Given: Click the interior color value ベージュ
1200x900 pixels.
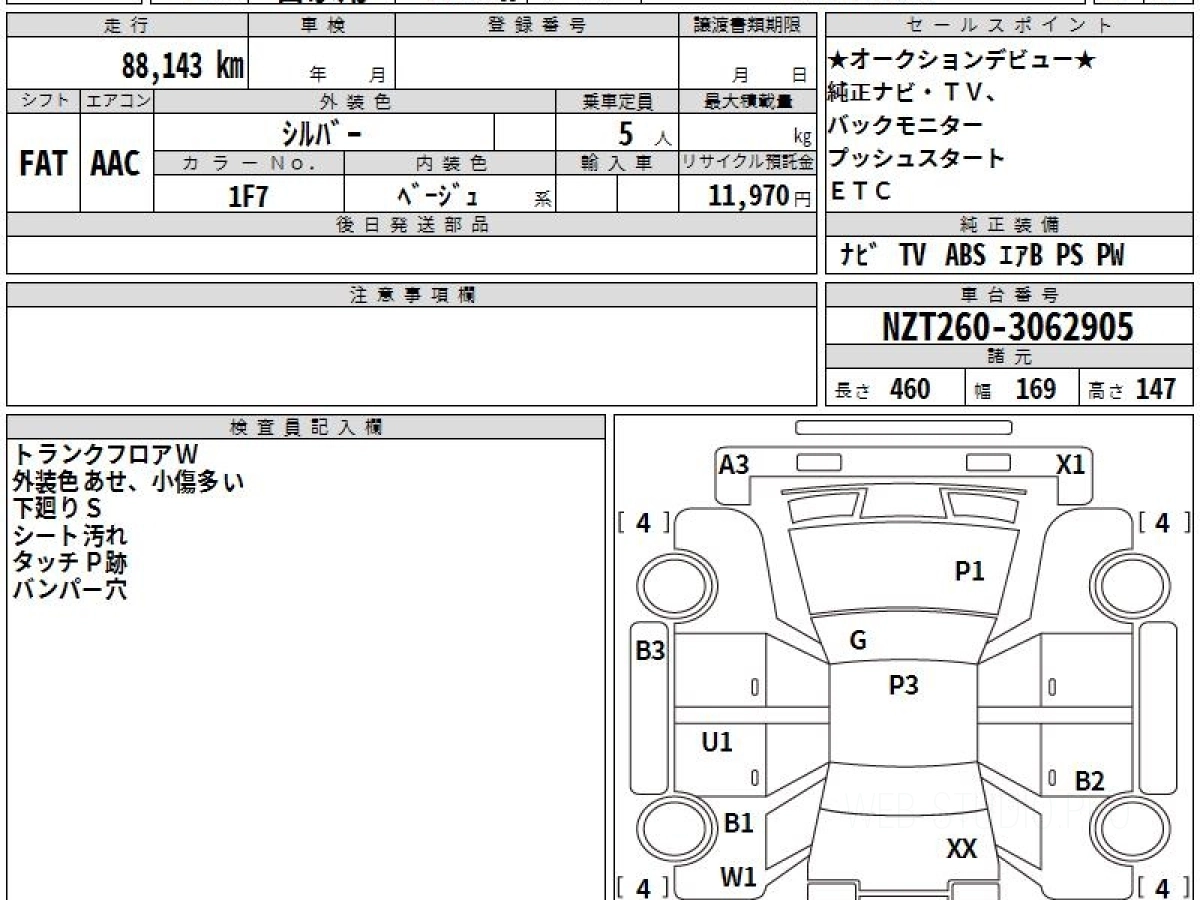Looking at the screenshot, I should coord(436,195).
